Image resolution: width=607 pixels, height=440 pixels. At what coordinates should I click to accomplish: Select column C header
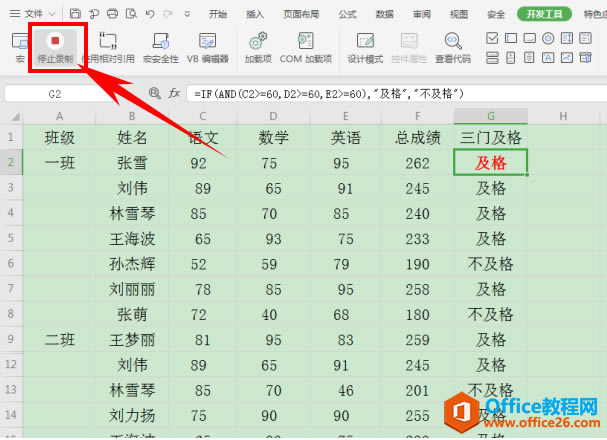coord(202,116)
